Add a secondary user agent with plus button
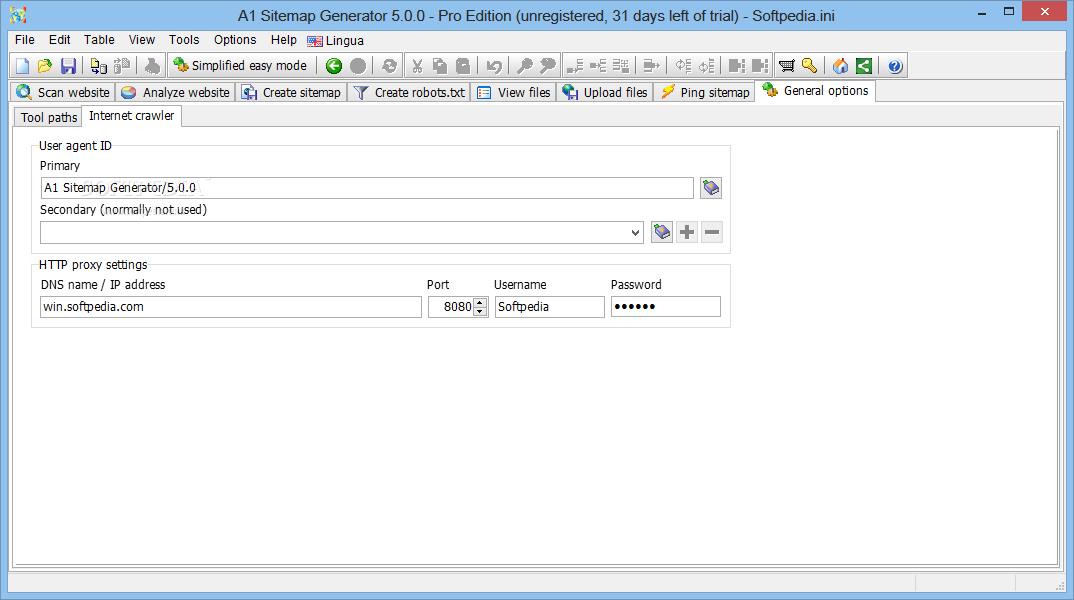This screenshot has height=600, width=1074. pos(687,232)
